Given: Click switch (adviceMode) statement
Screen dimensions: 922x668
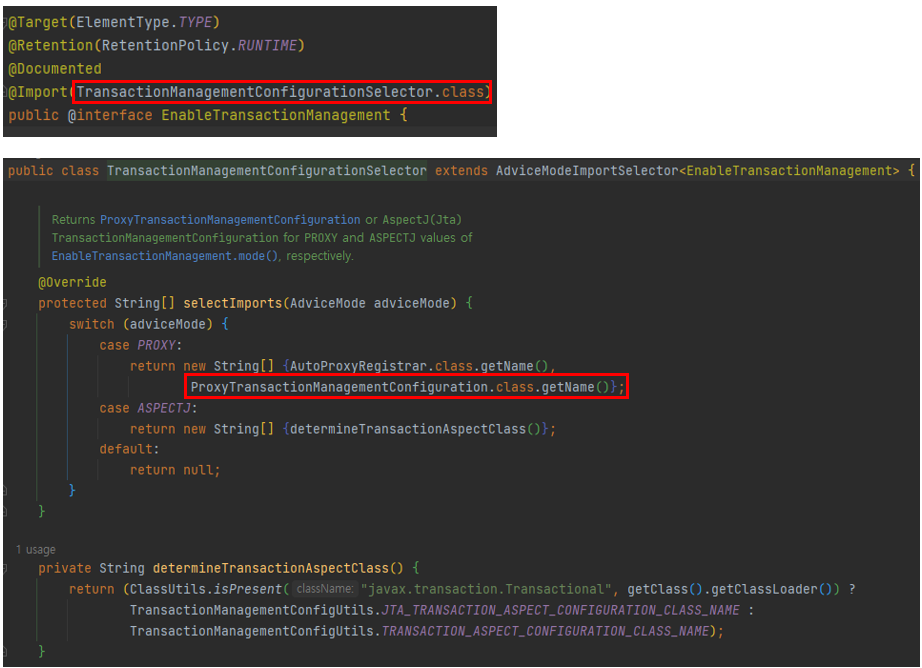Looking at the screenshot, I should [141, 325].
